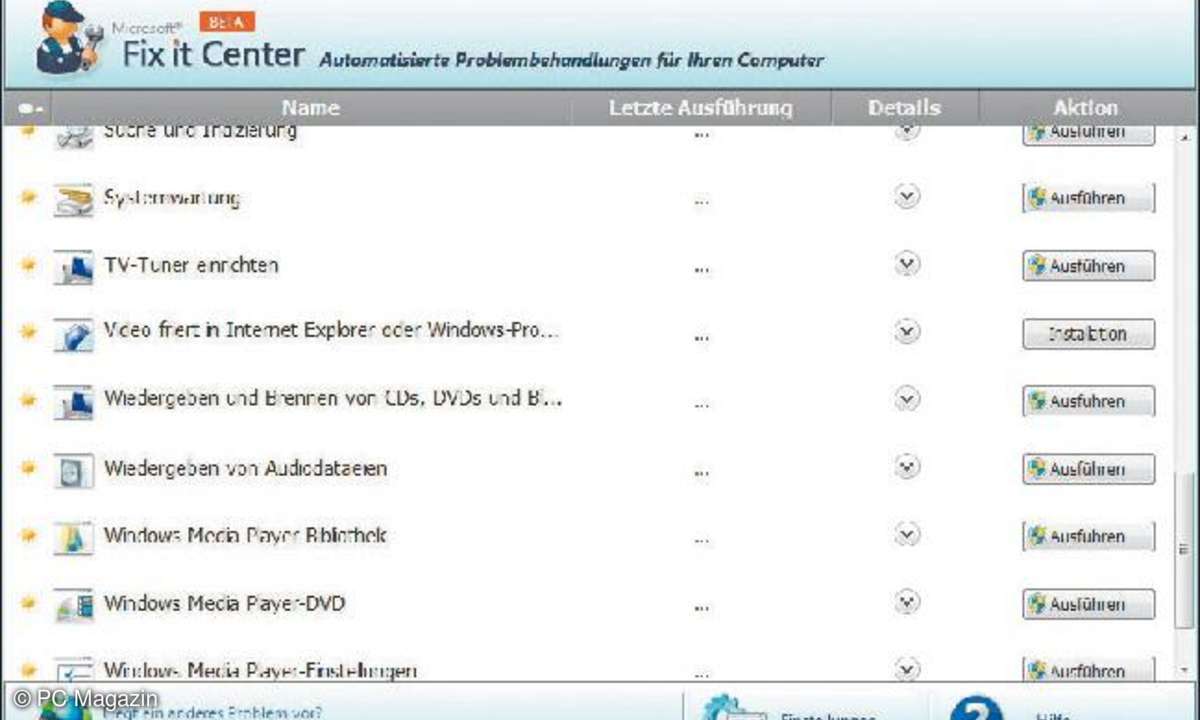Viewport: 1200px width, 720px height.
Task: Run the Systemwartung troubleshooter via Ausführen
Action: pos(1088,198)
